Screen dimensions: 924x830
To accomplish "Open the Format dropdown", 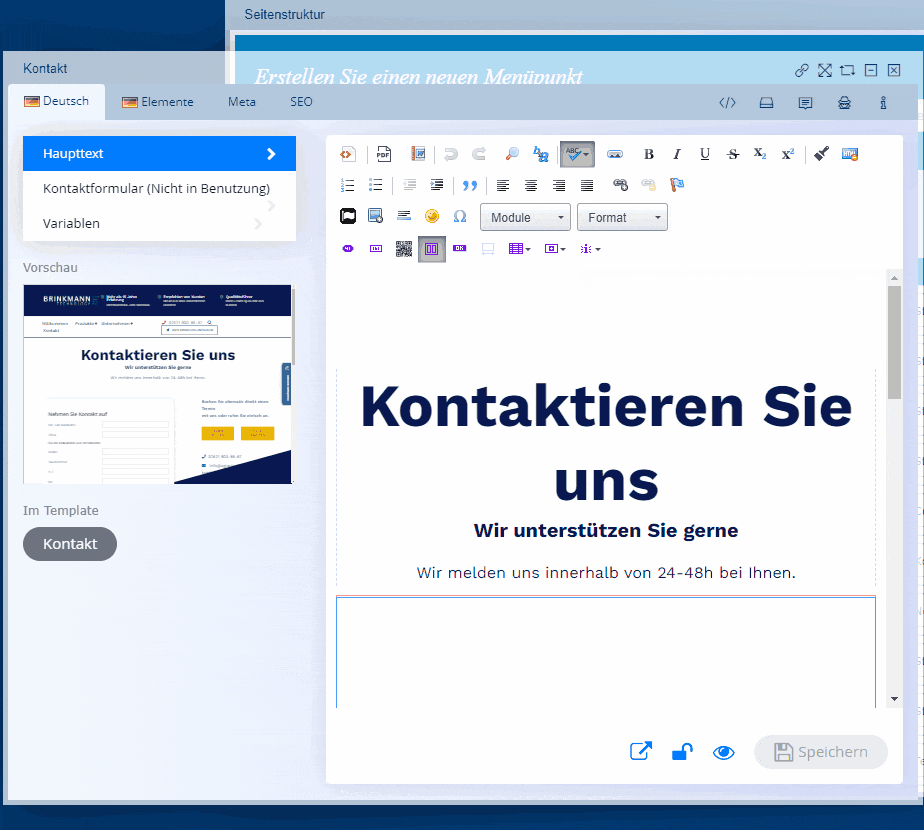I will [x=622, y=217].
